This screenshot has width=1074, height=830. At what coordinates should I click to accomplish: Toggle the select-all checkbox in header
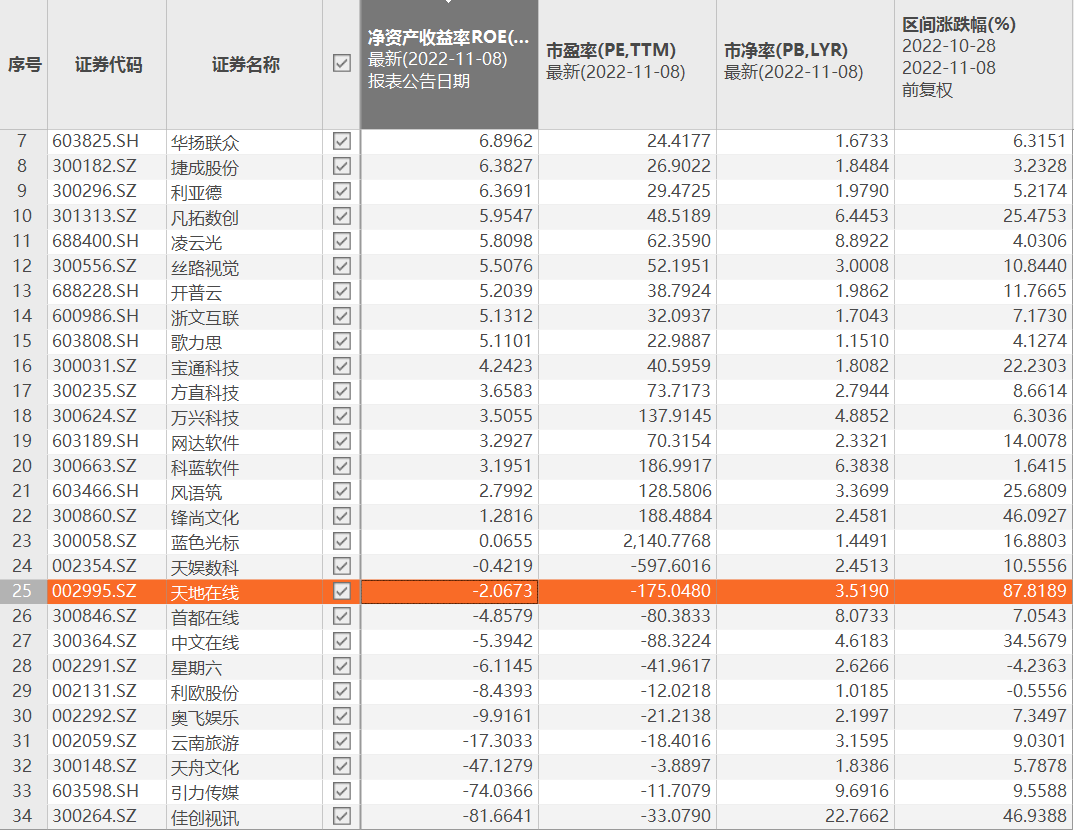pos(341,64)
